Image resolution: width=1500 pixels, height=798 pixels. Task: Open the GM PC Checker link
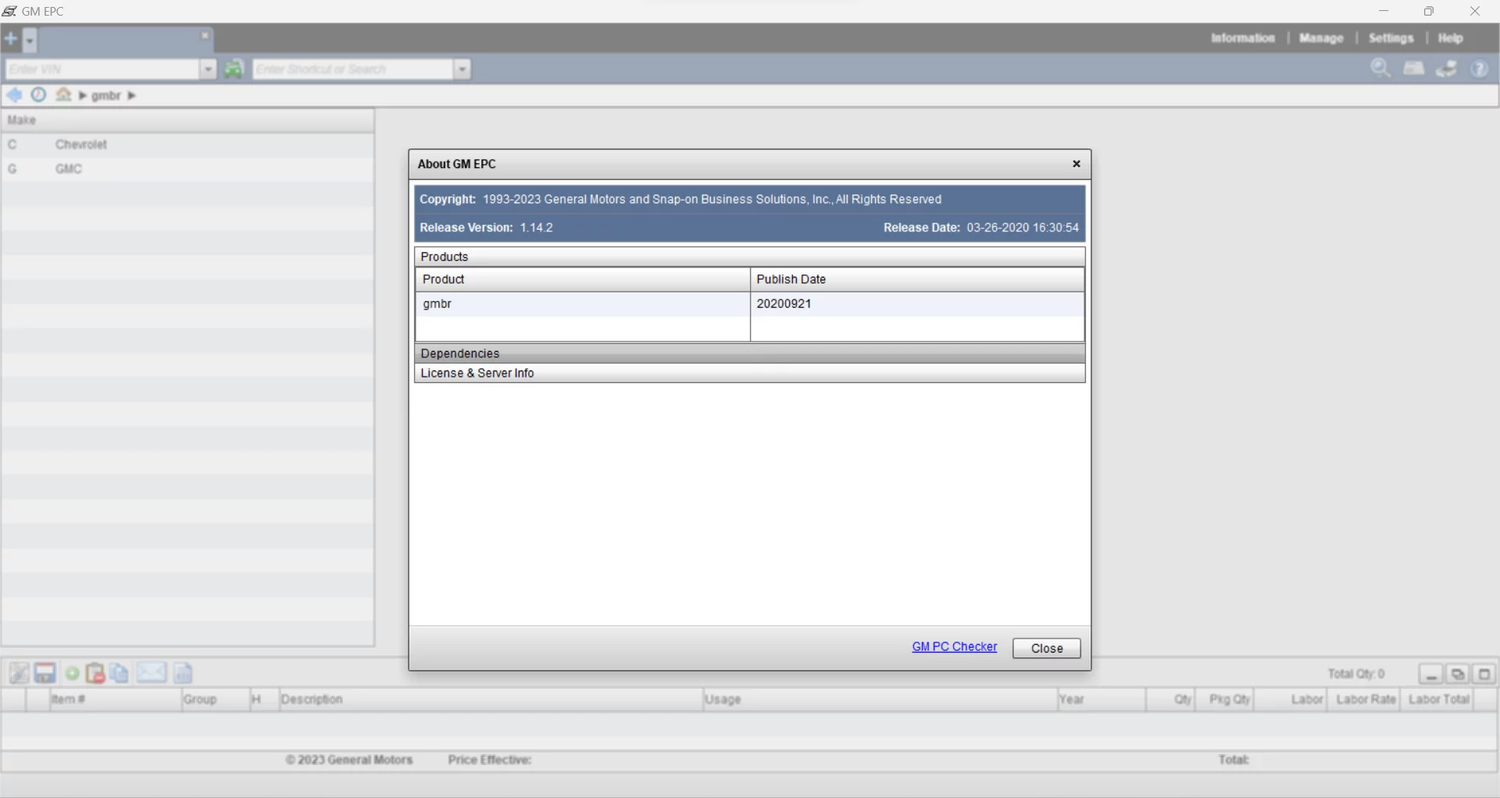pyautogui.click(x=954, y=647)
